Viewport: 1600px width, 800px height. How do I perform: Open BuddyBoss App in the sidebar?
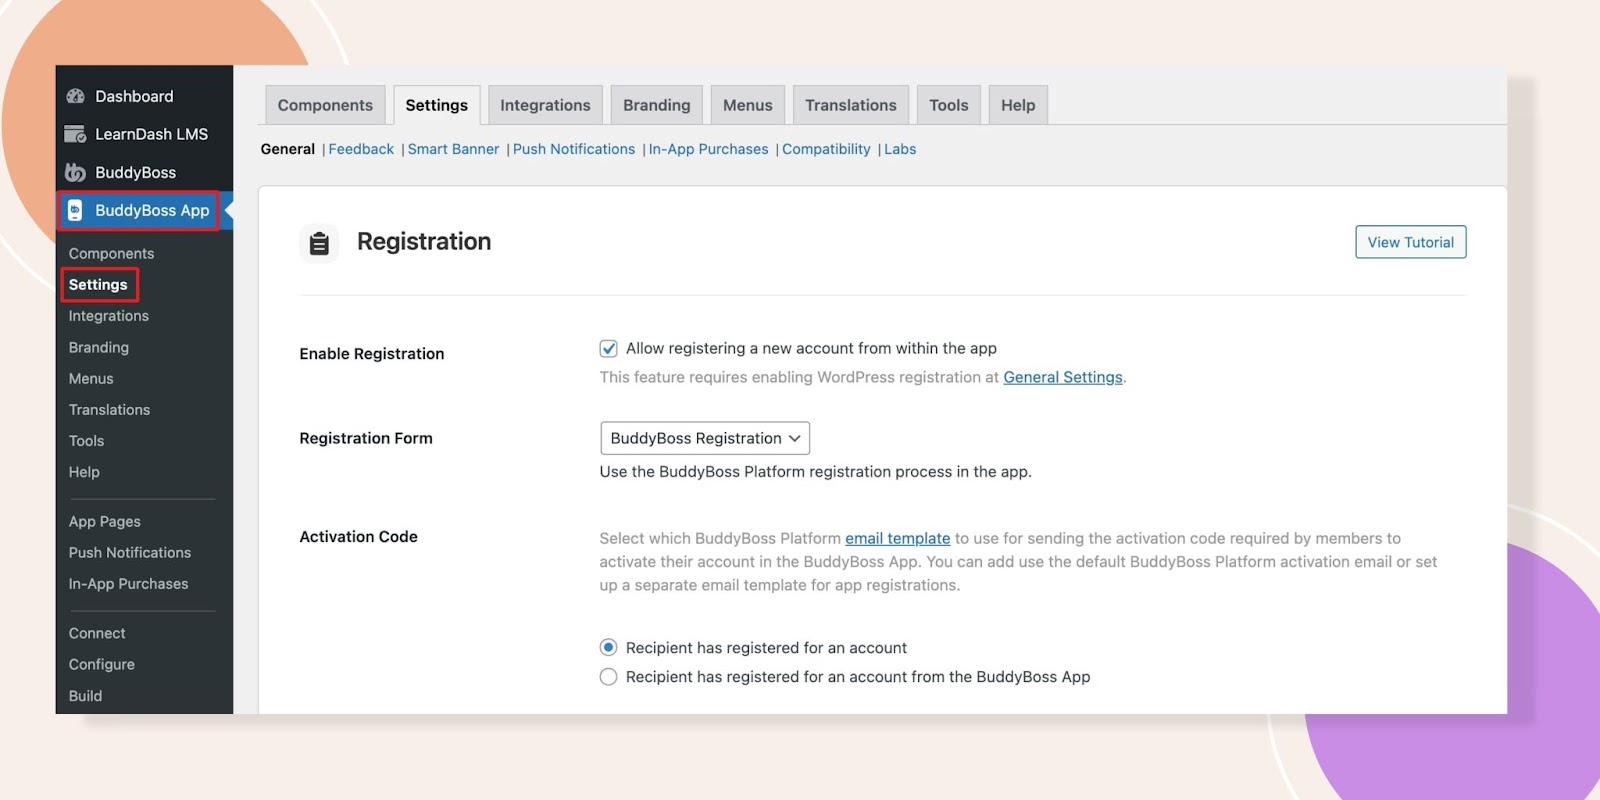pyautogui.click(x=152, y=210)
